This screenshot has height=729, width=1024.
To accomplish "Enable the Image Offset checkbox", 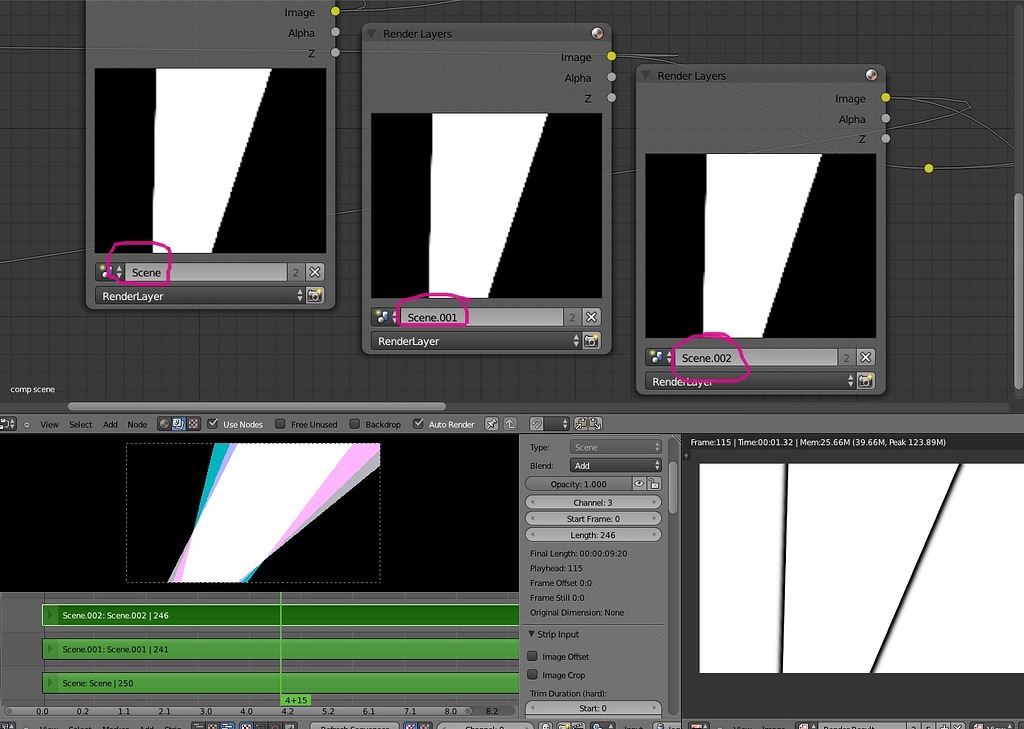I will pos(532,656).
